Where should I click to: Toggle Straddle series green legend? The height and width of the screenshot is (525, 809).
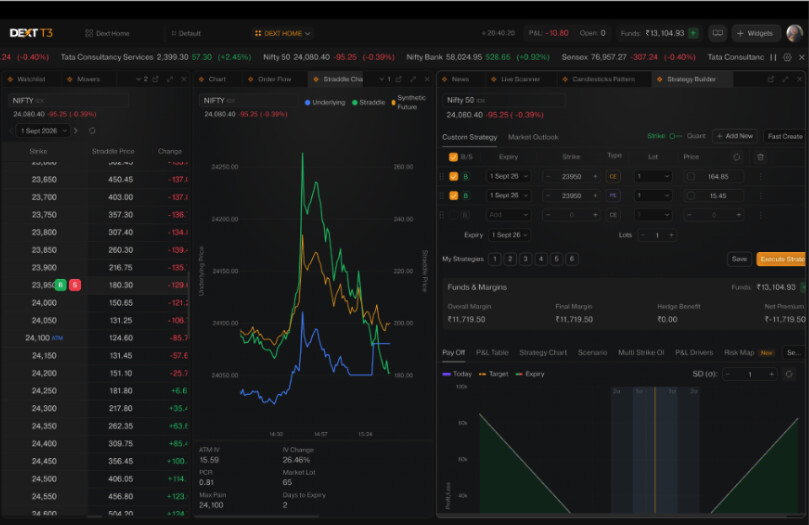tap(368, 102)
